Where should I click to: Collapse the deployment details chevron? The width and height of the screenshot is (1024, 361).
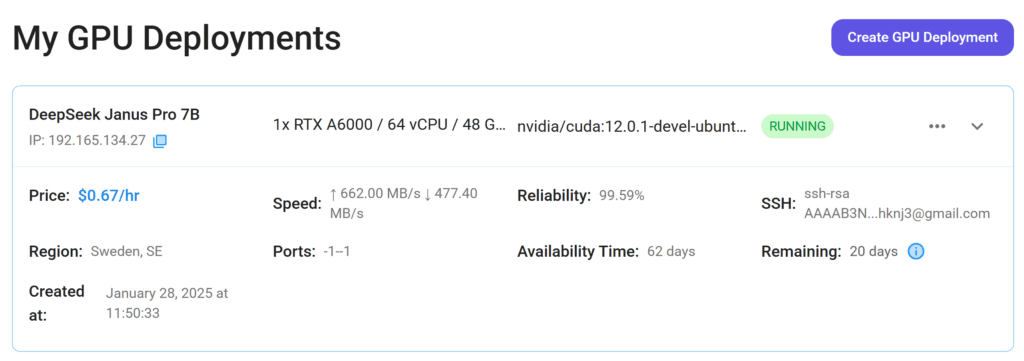(x=977, y=127)
